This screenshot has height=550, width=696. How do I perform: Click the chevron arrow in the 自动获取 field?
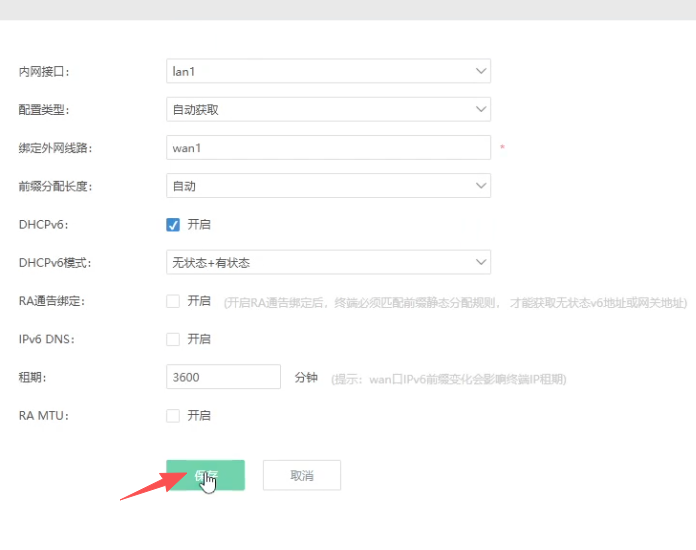[481, 109]
